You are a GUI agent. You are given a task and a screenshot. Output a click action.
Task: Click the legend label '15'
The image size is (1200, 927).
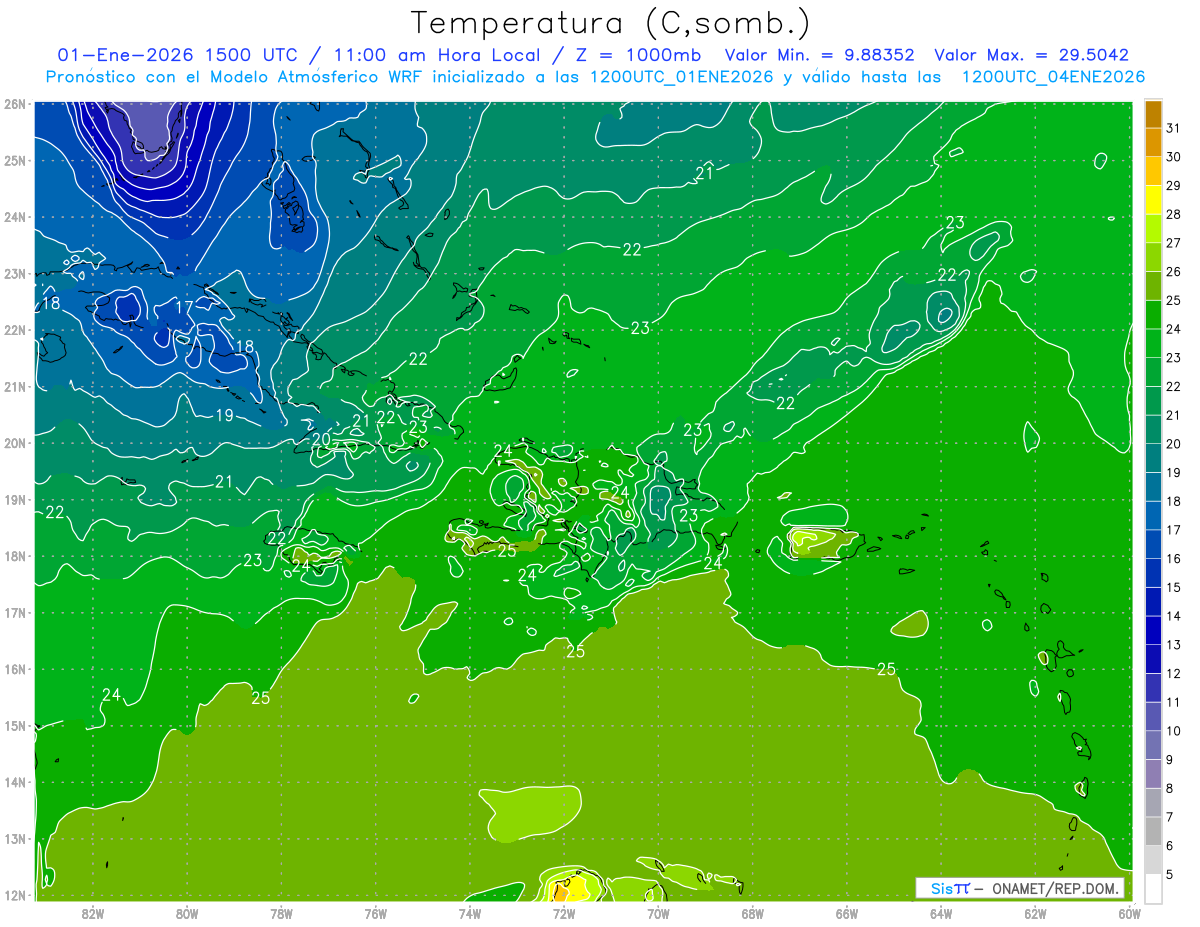[x=1173, y=587]
